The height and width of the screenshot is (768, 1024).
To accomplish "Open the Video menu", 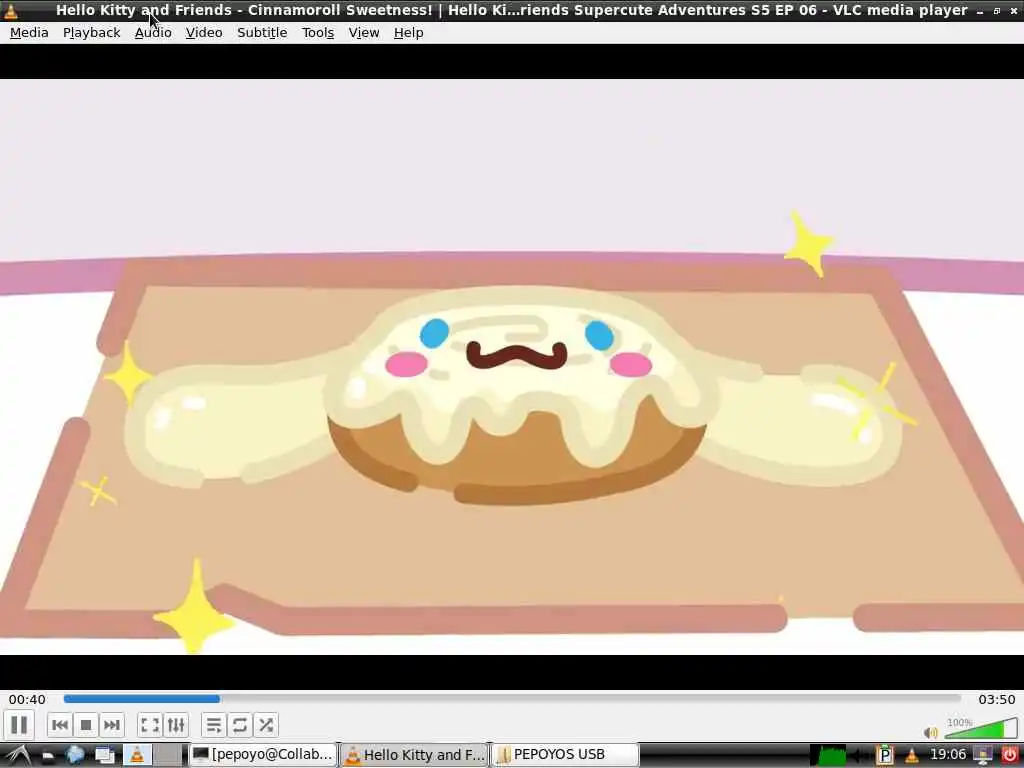I will [204, 33].
